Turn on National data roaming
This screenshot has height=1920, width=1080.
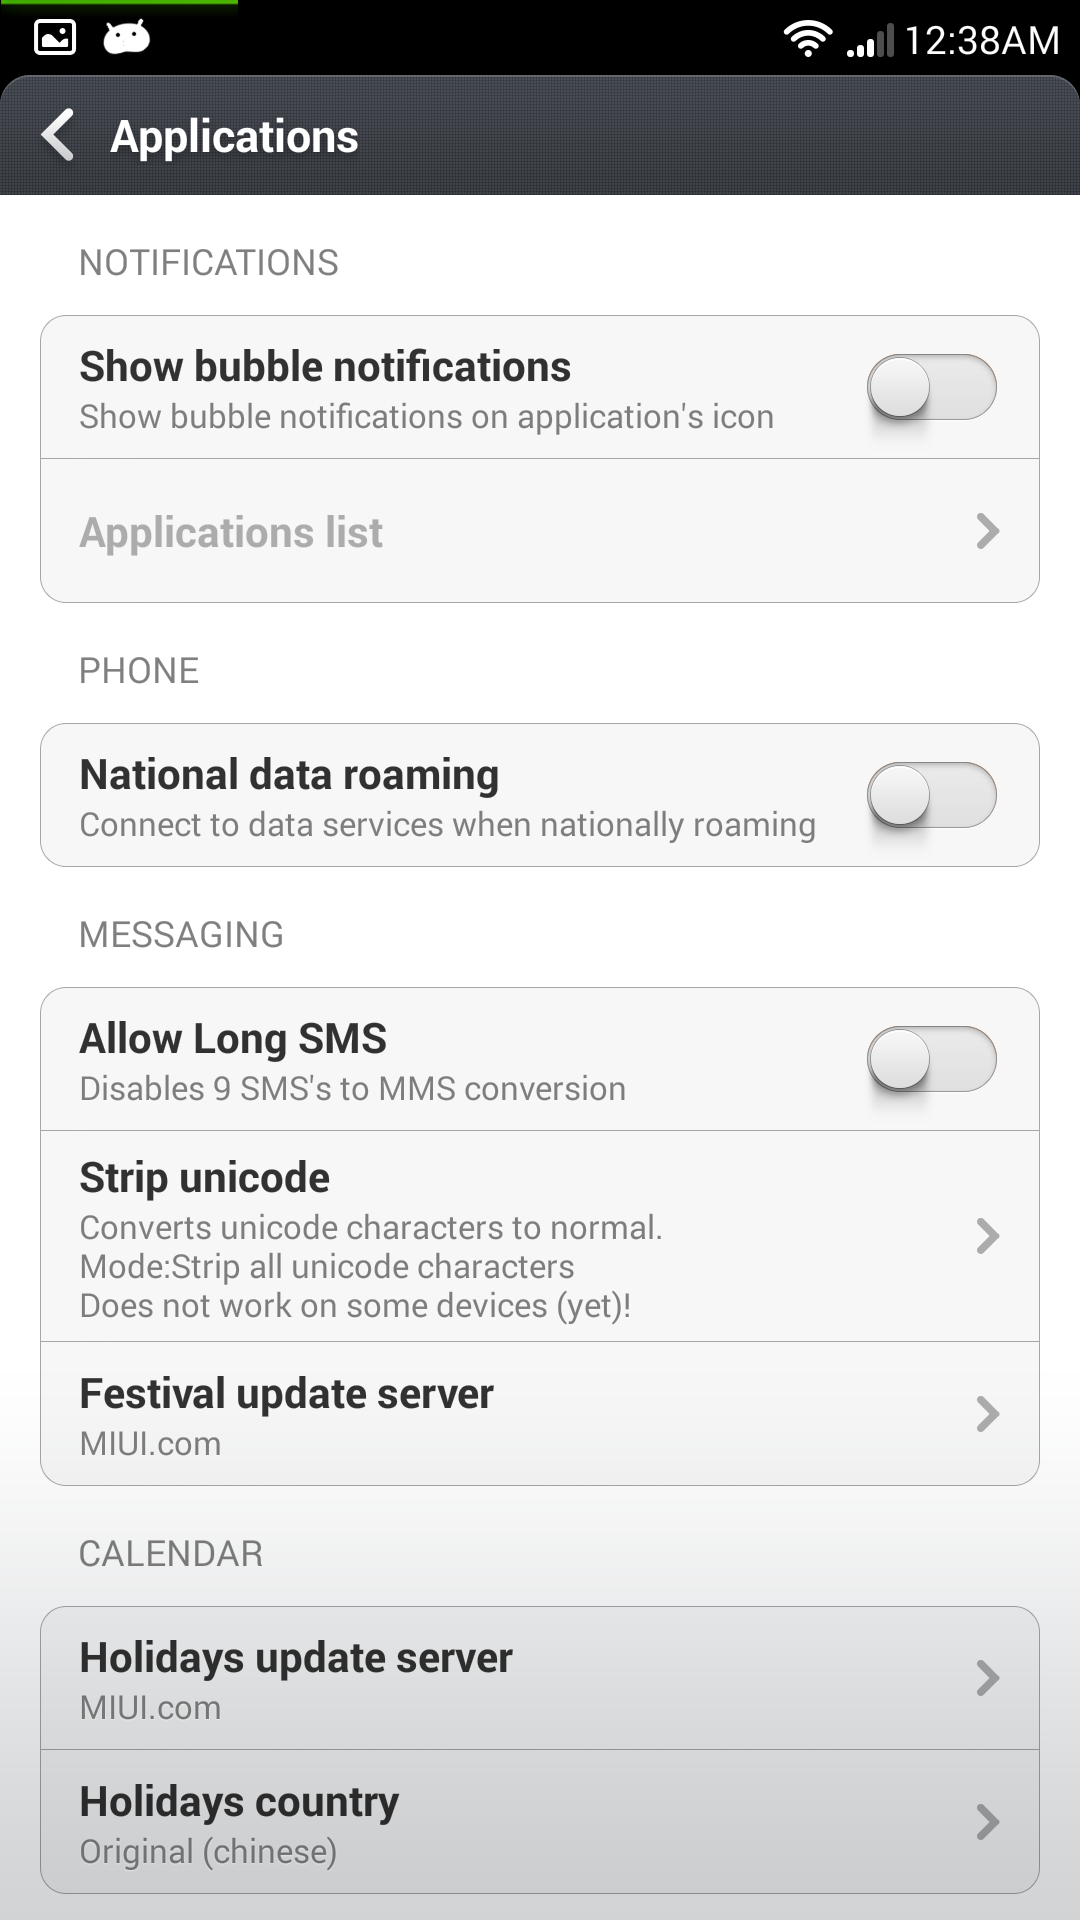[x=931, y=795]
